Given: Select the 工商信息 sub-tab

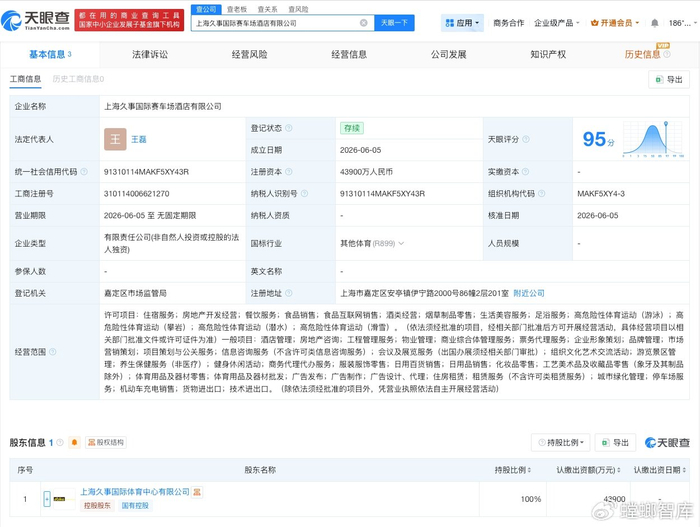Looking at the screenshot, I should 25,79.
